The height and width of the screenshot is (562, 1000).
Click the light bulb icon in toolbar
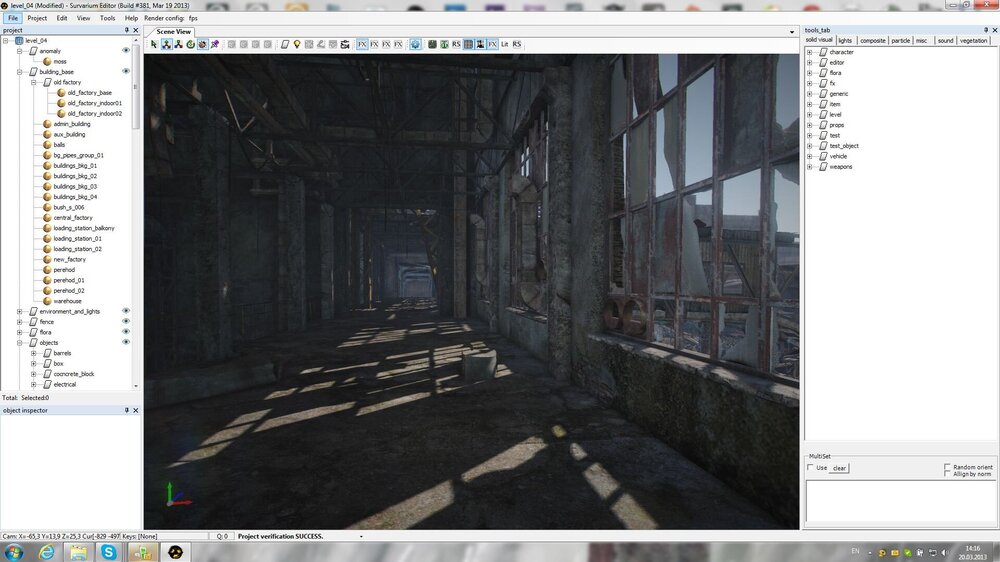(x=297, y=44)
